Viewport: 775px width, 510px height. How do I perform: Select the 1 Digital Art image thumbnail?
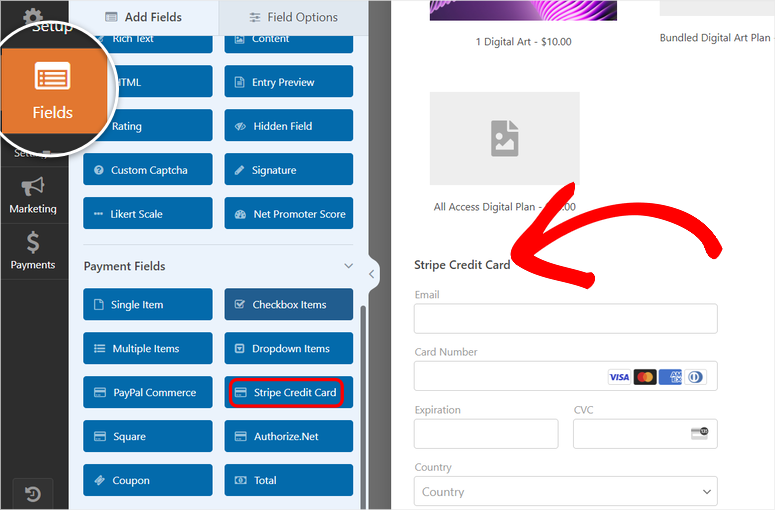pos(523,10)
